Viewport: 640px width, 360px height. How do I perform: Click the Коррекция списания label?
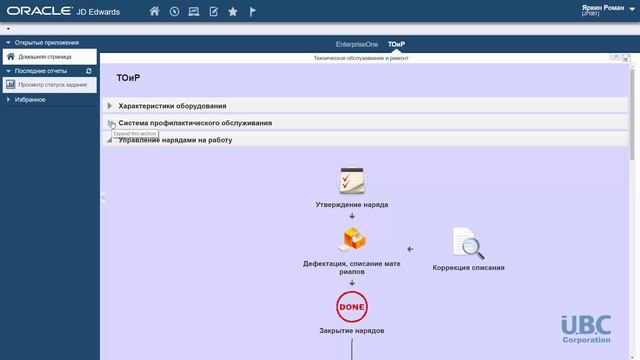coord(468,268)
